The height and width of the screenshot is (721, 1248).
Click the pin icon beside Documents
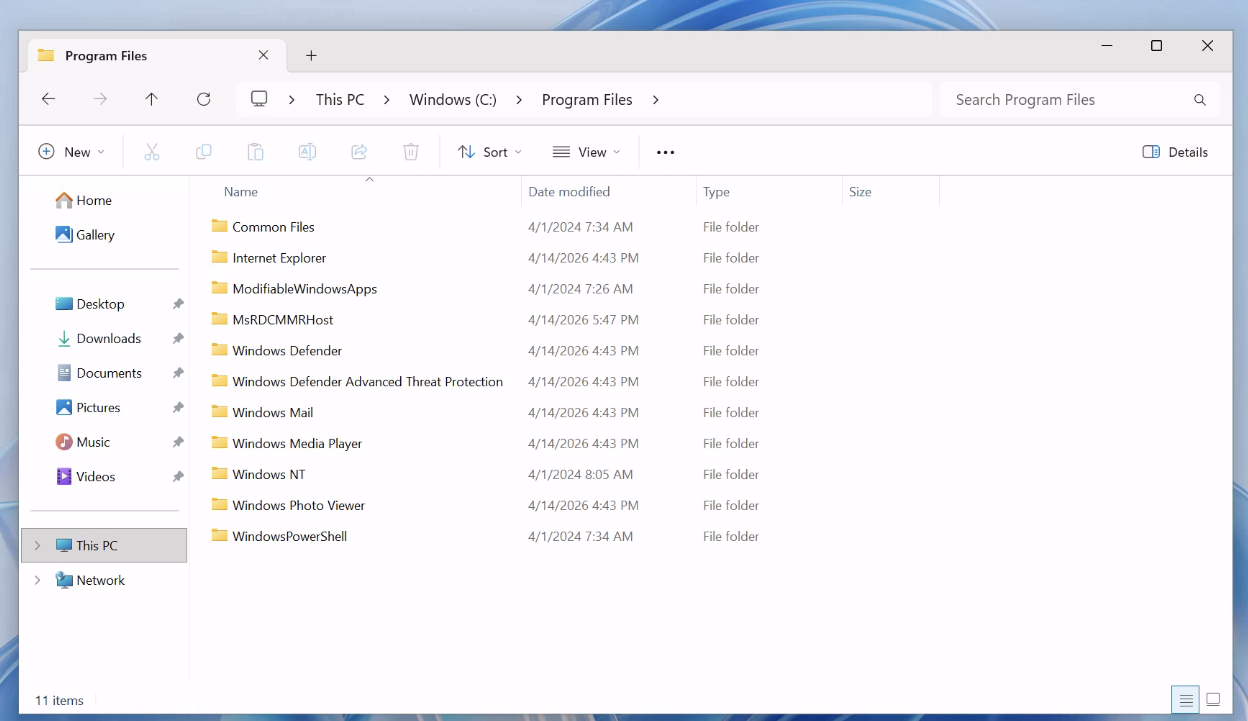(x=178, y=373)
